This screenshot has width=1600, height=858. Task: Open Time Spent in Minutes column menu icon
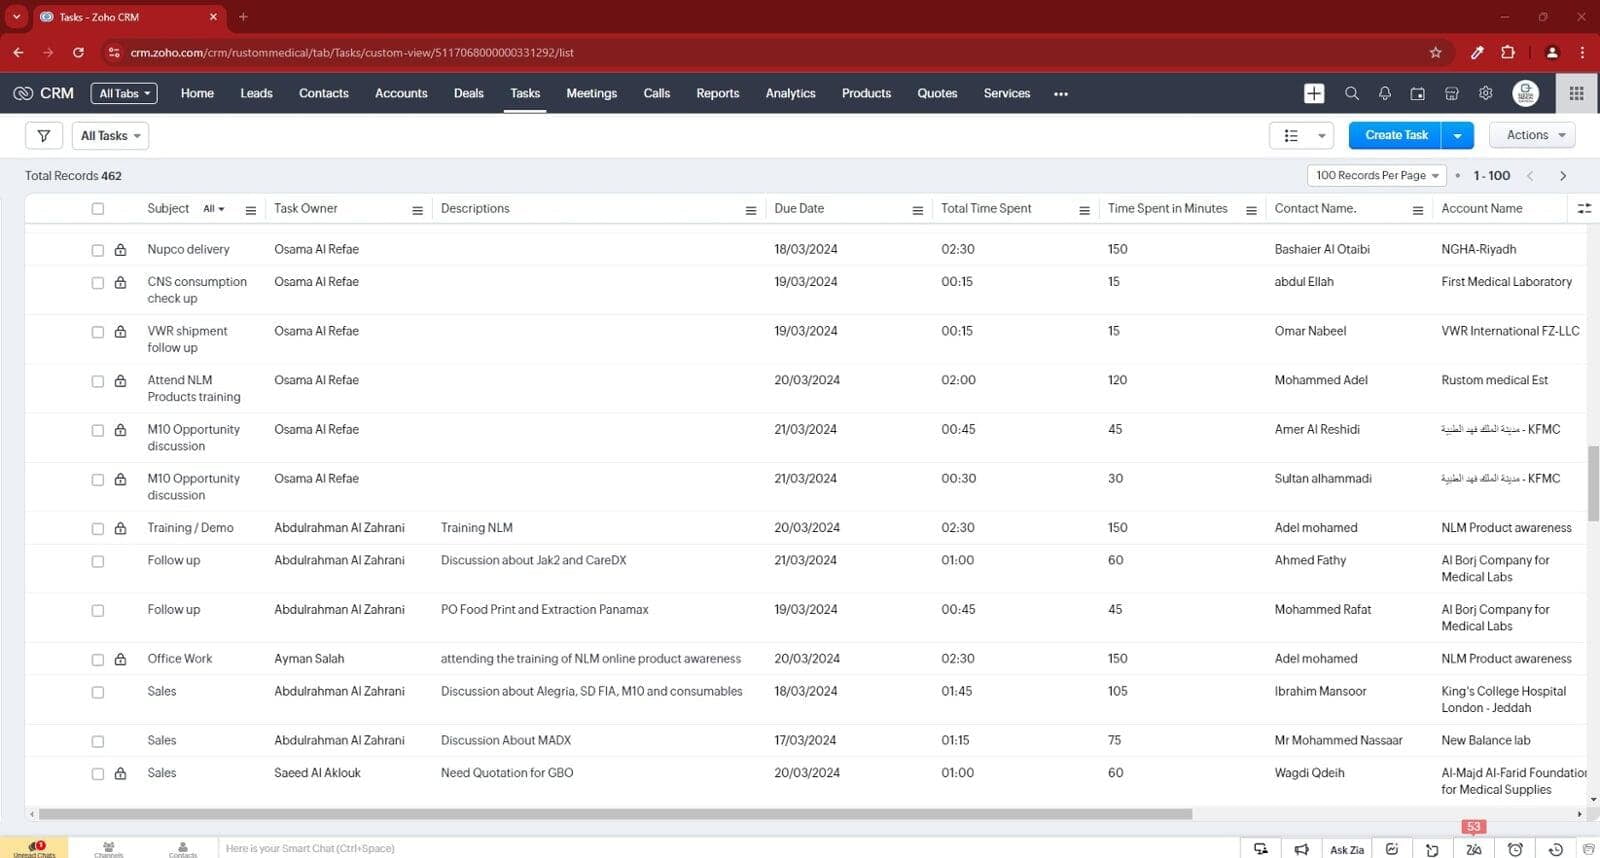coord(1251,210)
